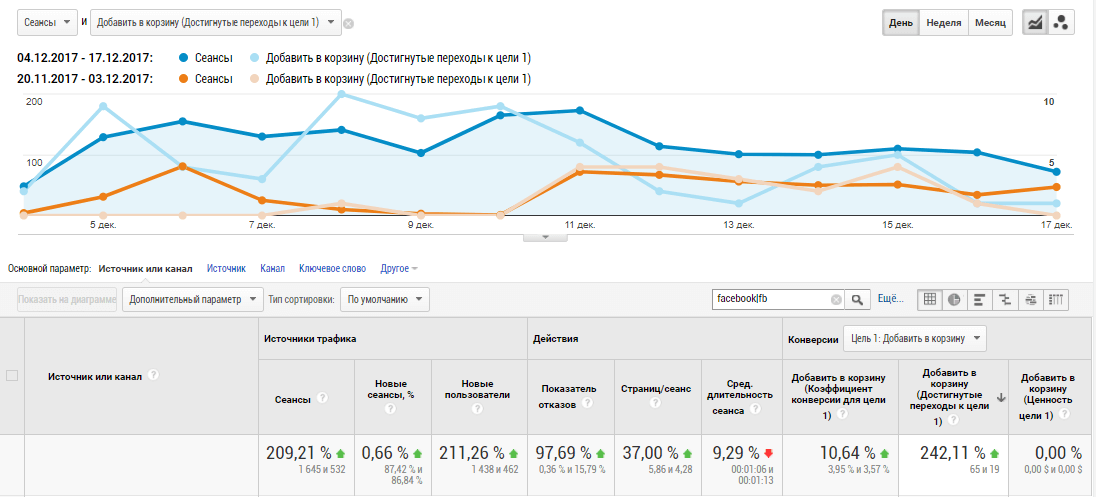The height and width of the screenshot is (497, 1096).
Task: Click the search magnifier button
Action: 857,299
